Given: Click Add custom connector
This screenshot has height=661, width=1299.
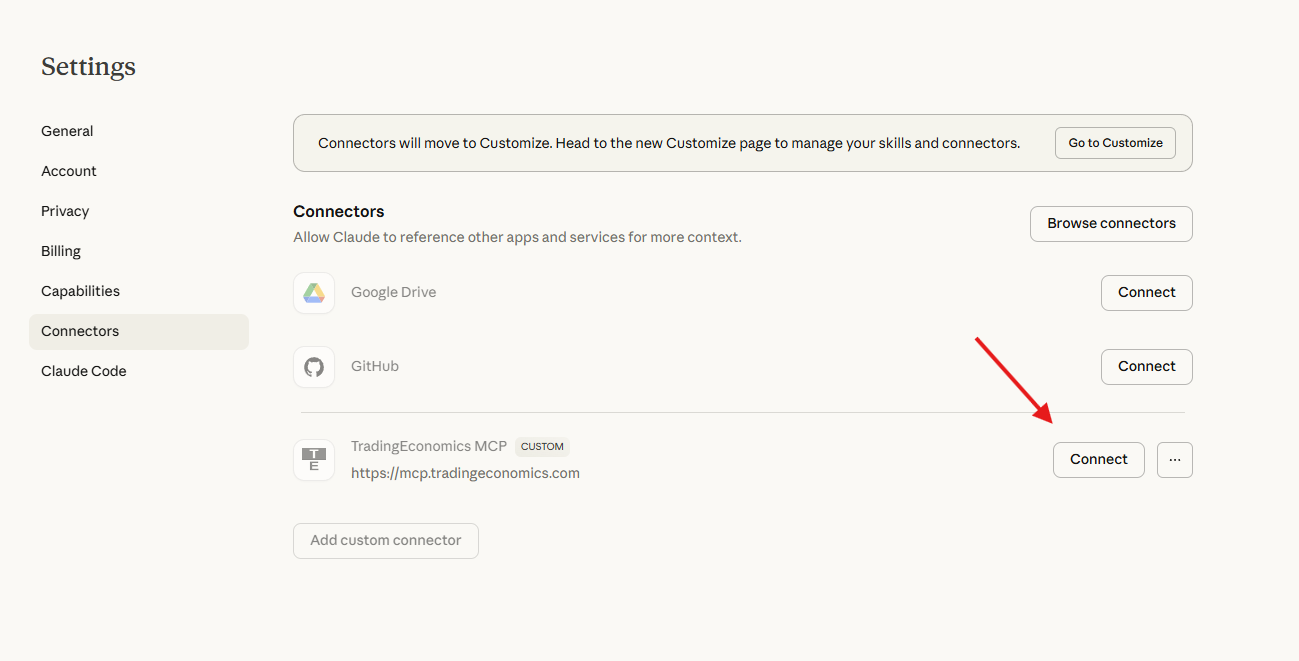Looking at the screenshot, I should (385, 540).
